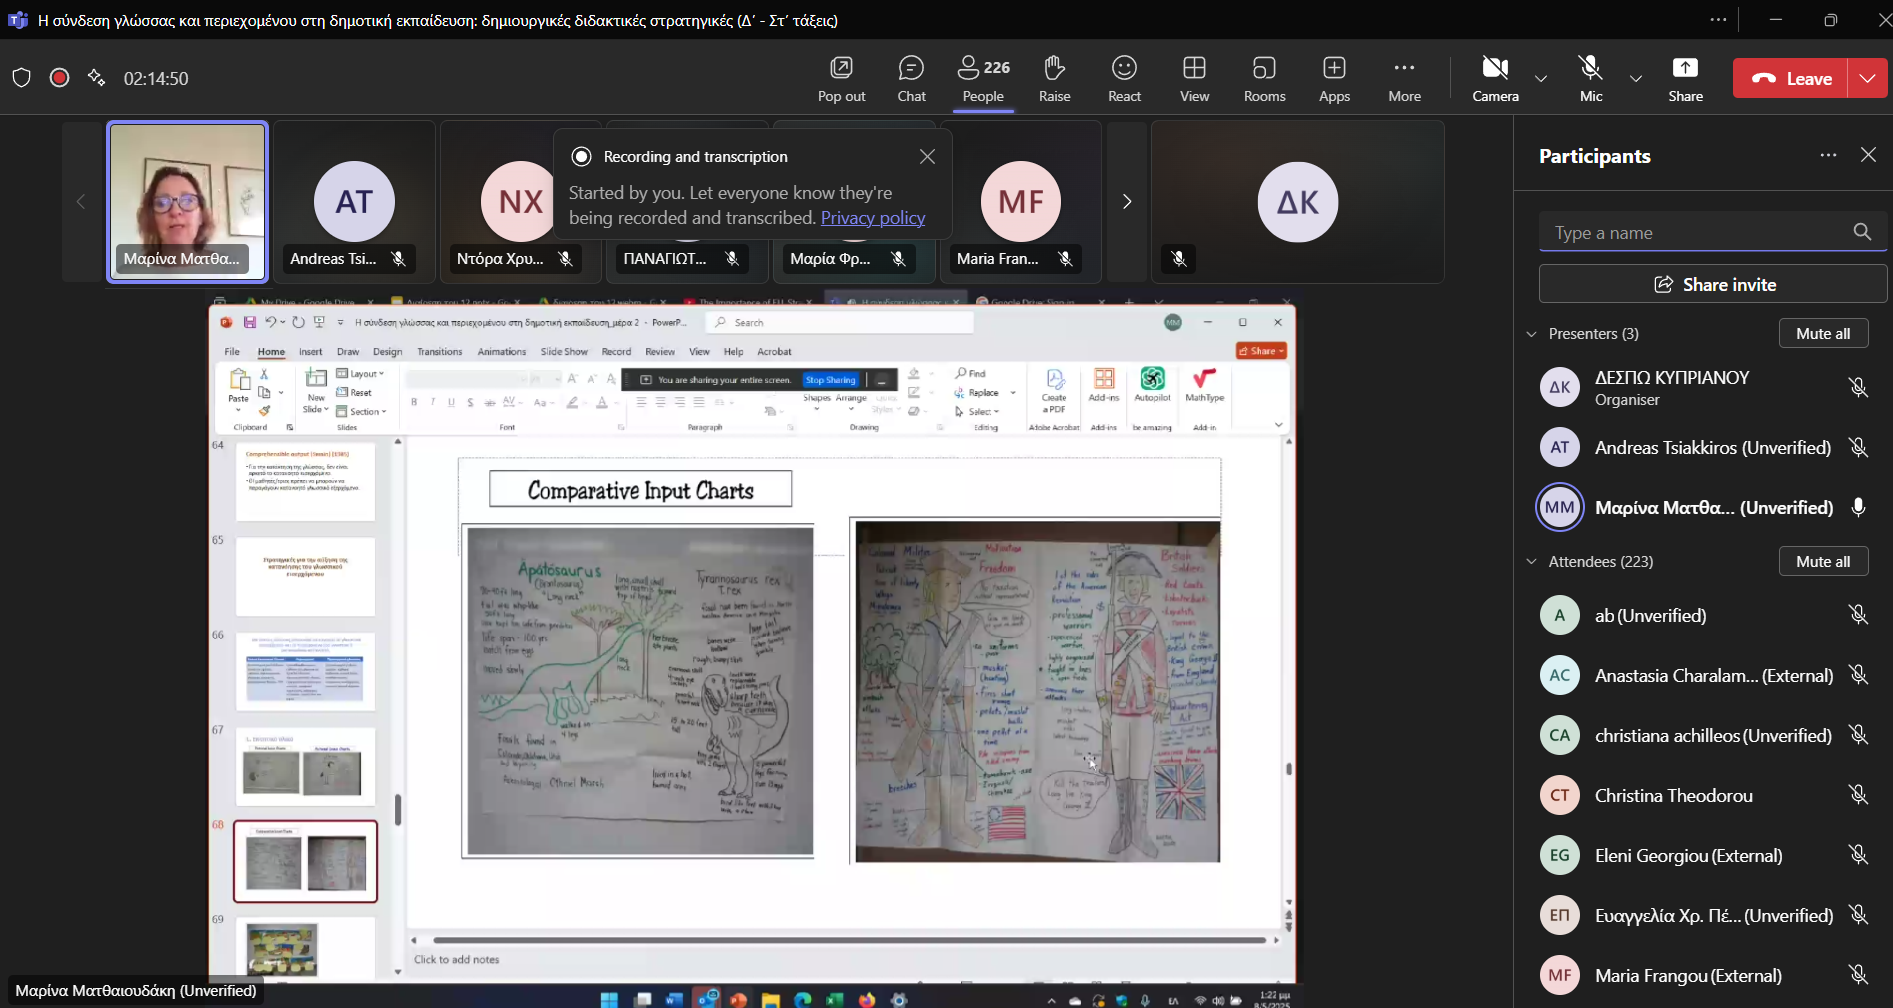Dismiss the Recording and transcription notification
Screen dimensions: 1893x1008
(927, 157)
